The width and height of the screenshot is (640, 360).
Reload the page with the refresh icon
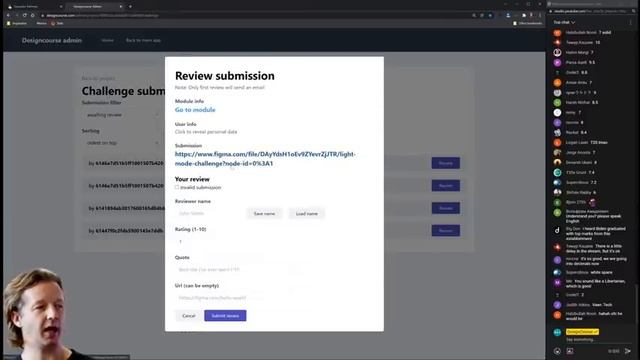click(x=24, y=16)
